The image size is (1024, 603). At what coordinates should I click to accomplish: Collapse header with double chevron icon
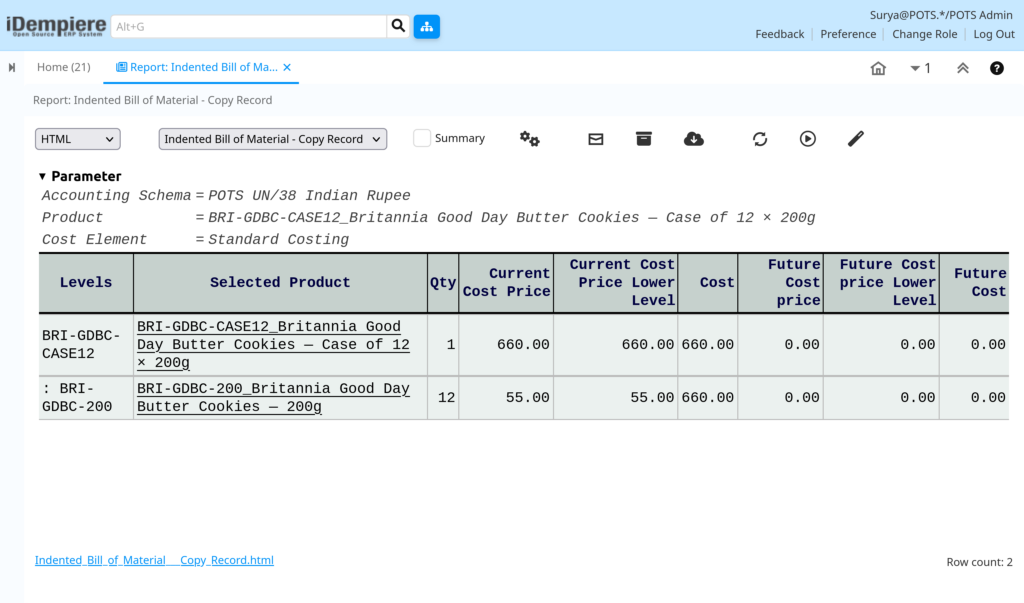[x=963, y=68]
